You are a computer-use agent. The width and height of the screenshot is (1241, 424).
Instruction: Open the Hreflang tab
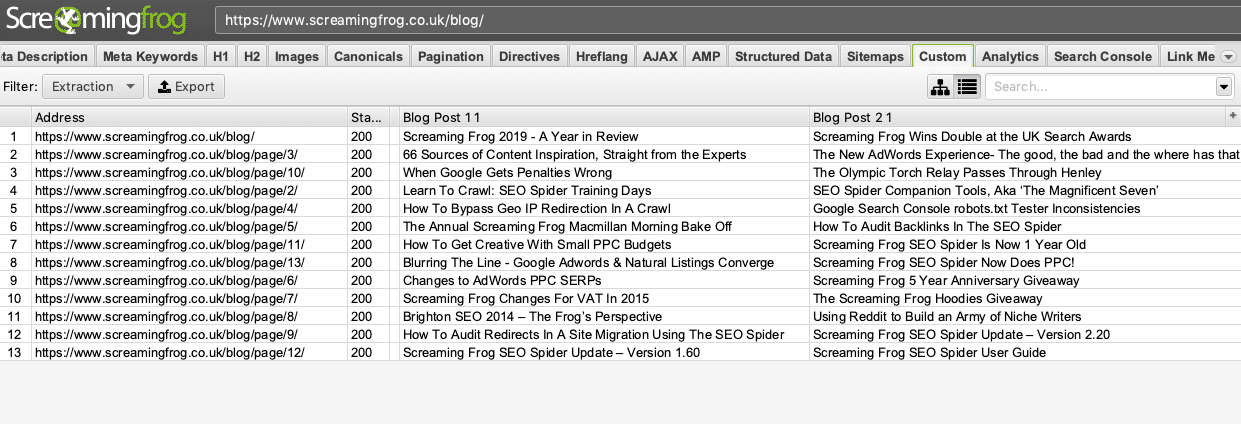(x=602, y=57)
